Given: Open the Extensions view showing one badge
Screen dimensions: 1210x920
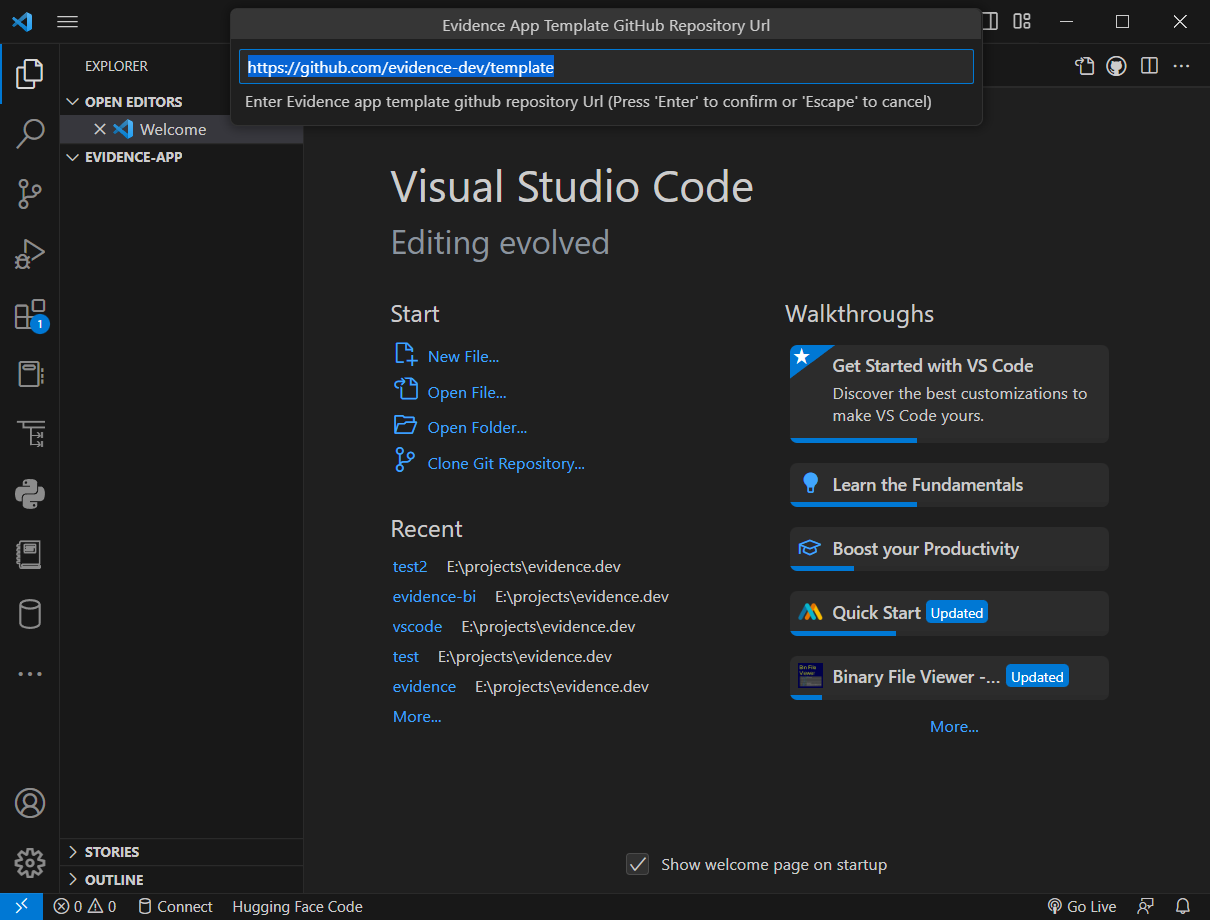Looking at the screenshot, I should [30, 314].
